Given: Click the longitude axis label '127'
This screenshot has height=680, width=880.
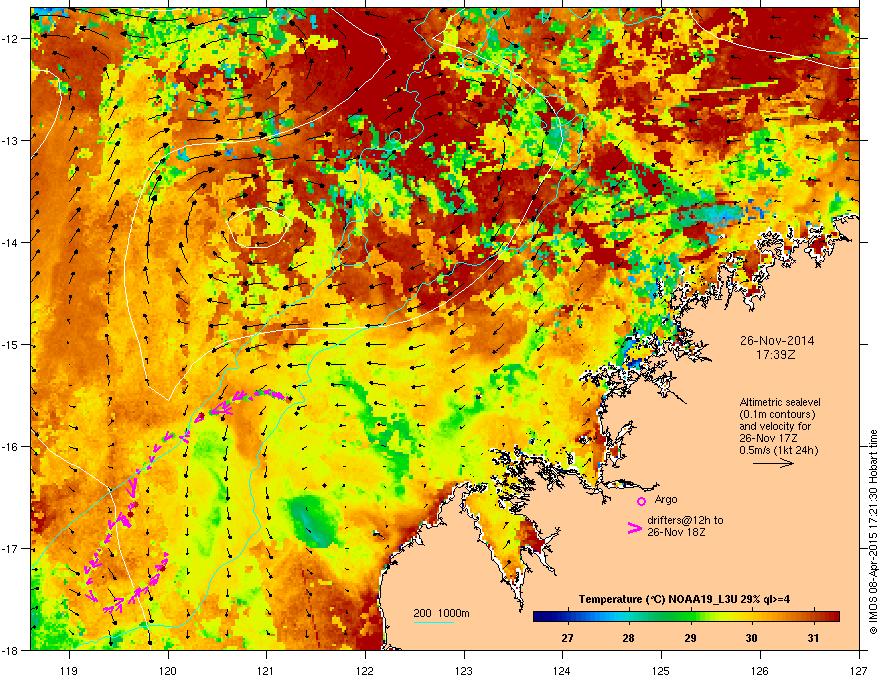Looking at the screenshot, I should [859, 671].
